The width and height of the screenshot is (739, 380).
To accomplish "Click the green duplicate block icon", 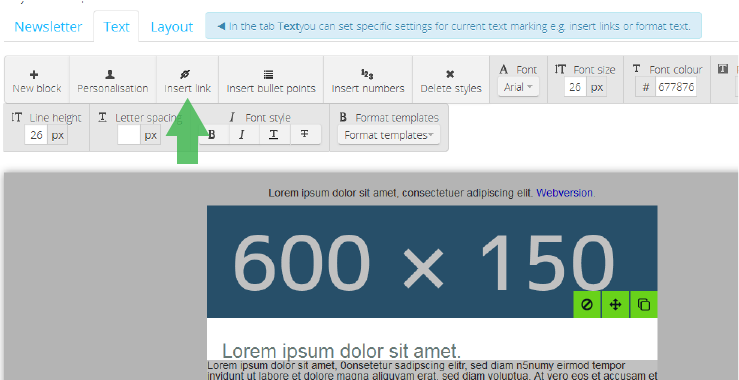I will (643, 305).
